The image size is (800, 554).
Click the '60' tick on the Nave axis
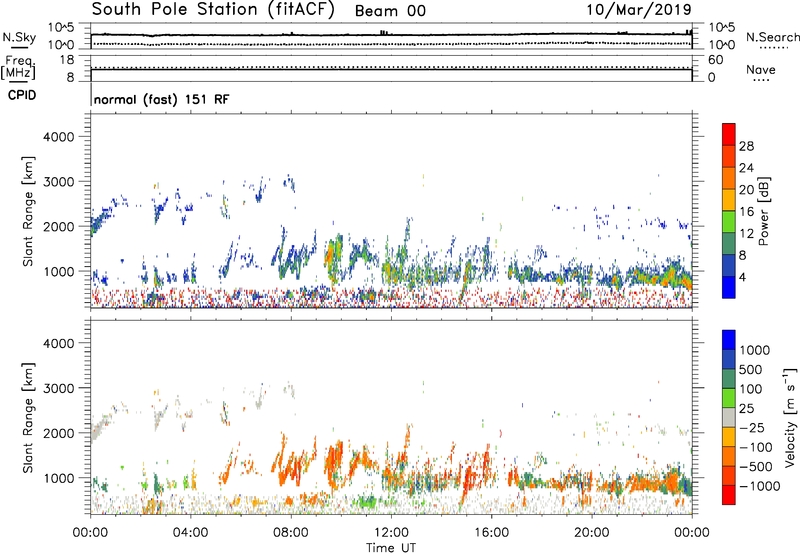tap(715, 60)
